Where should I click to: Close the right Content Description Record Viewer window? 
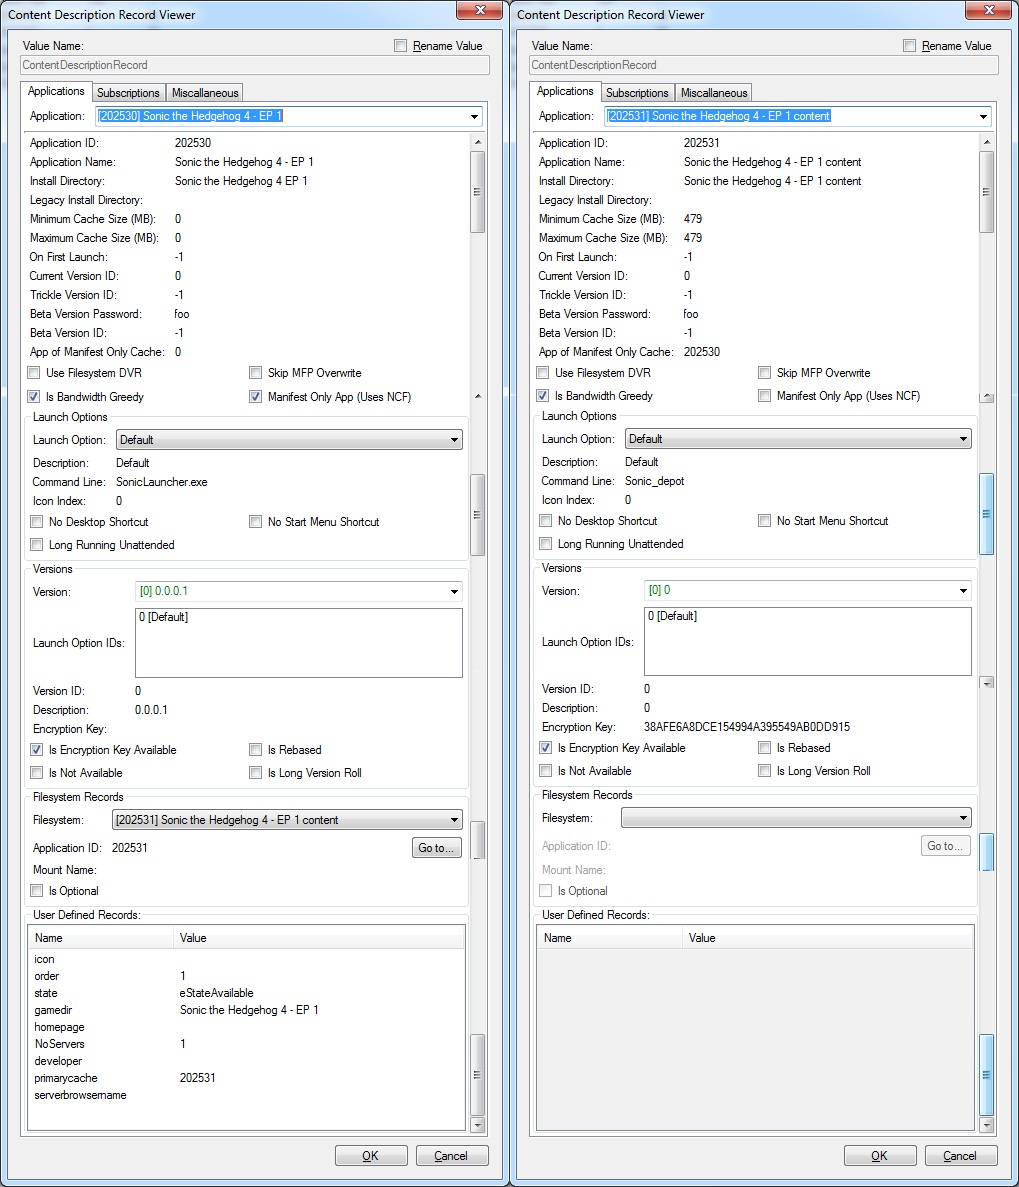(987, 11)
